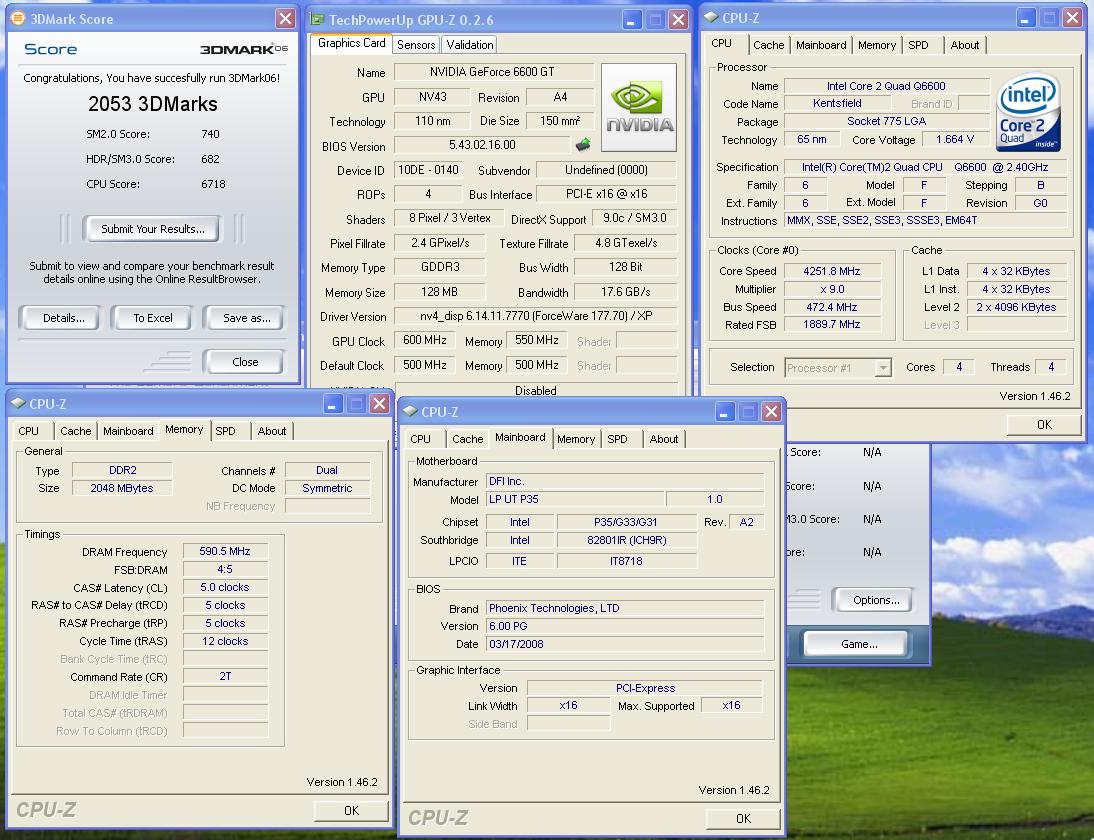The height and width of the screenshot is (840, 1094).
Task: Click the DRAM Frequency value 590.5 MHz
Action: (x=225, y=551)
